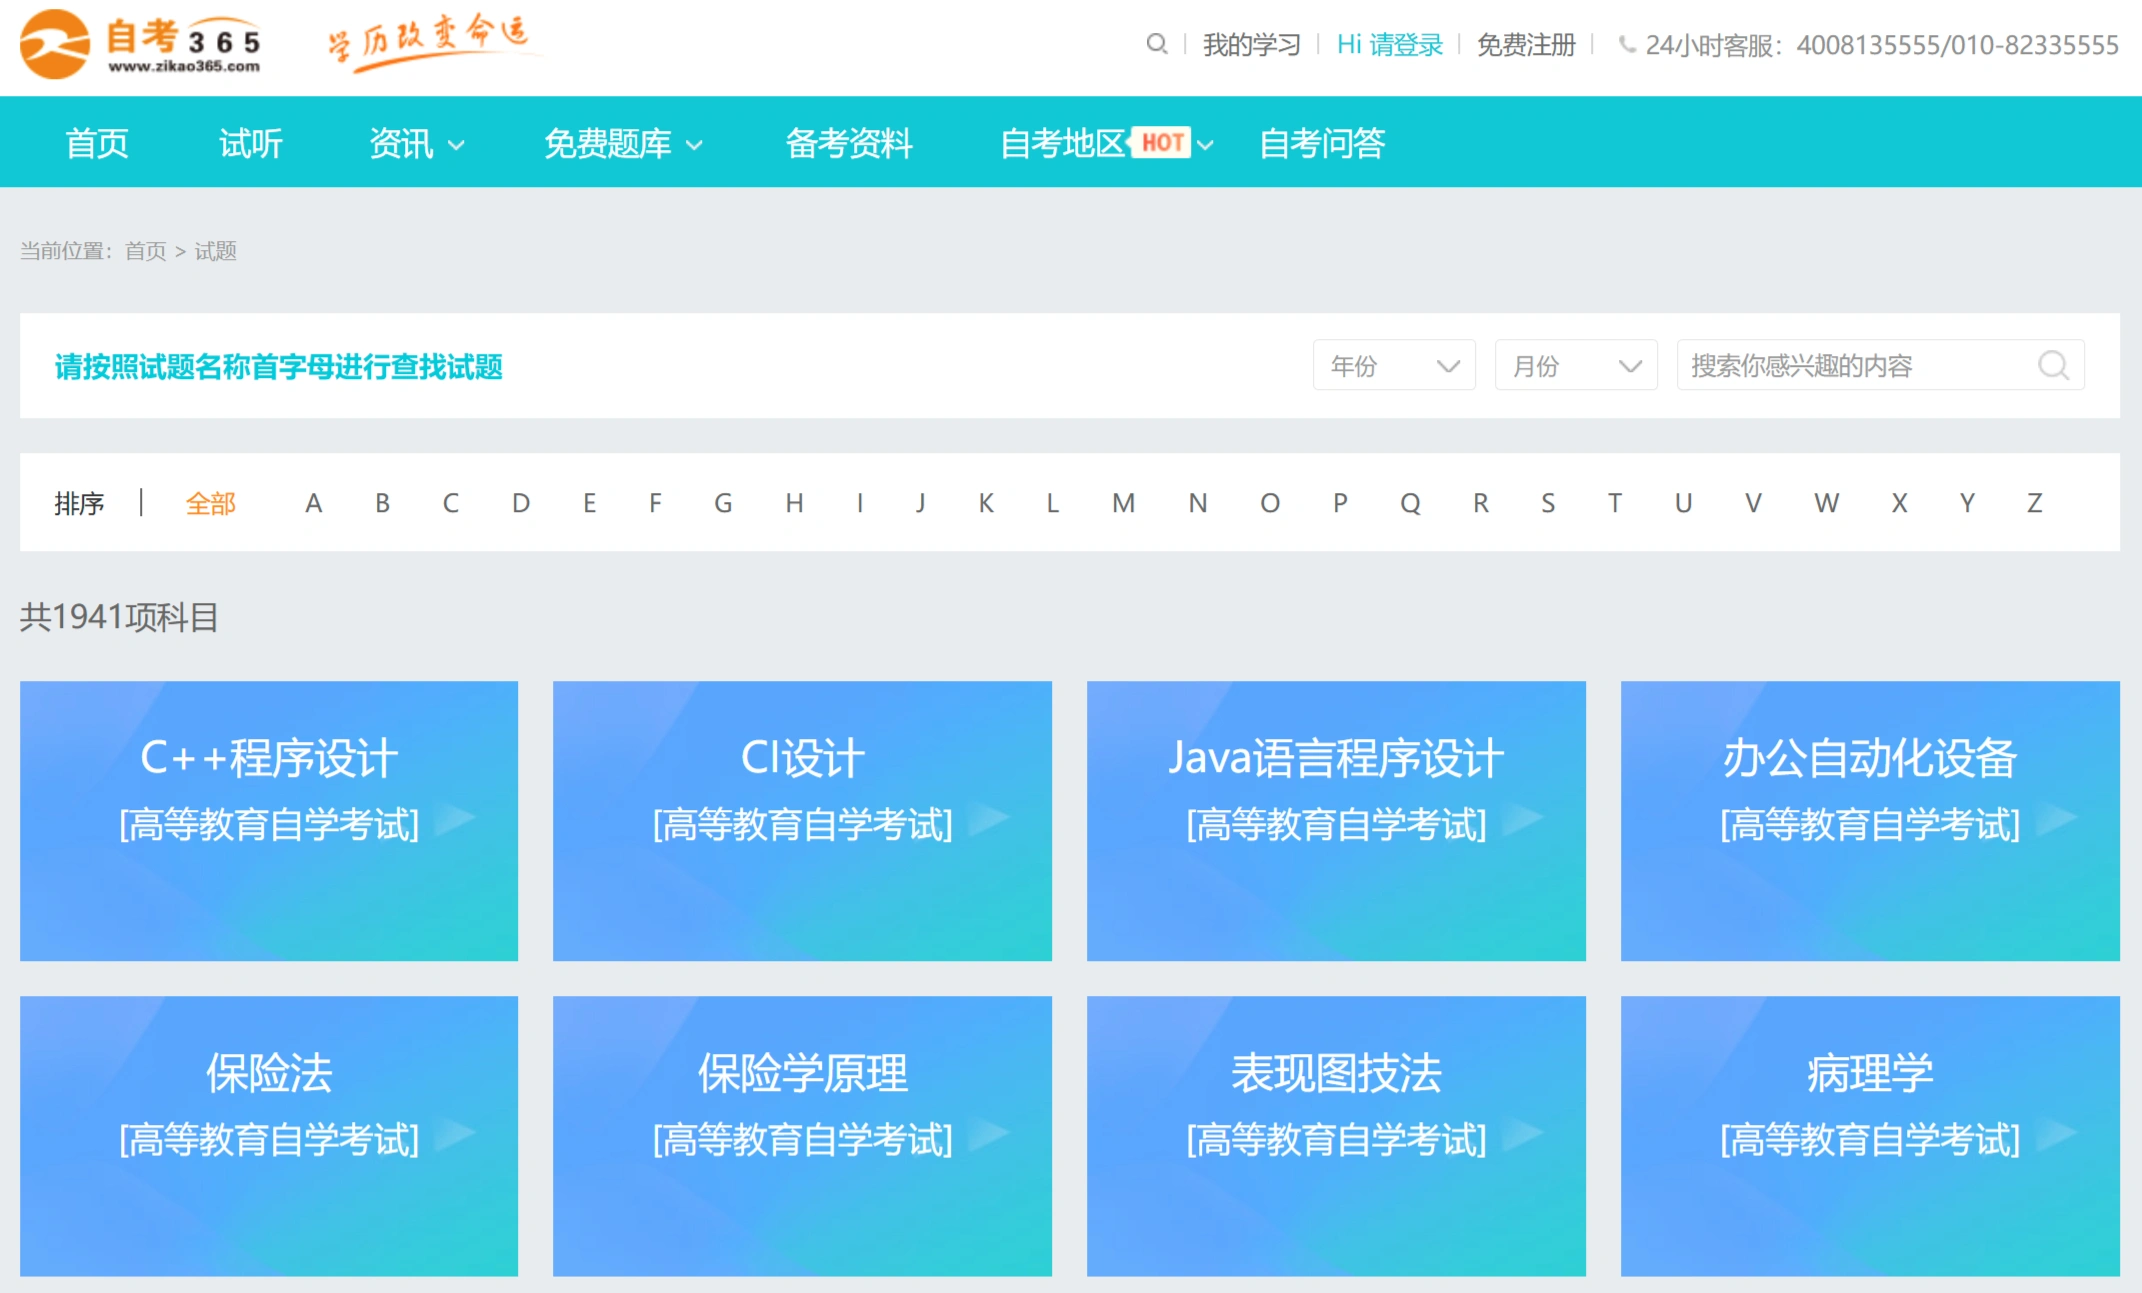Viewport: 2142px width, 1293px height.
Task: Filter by letter Z
Action: 2034,503
